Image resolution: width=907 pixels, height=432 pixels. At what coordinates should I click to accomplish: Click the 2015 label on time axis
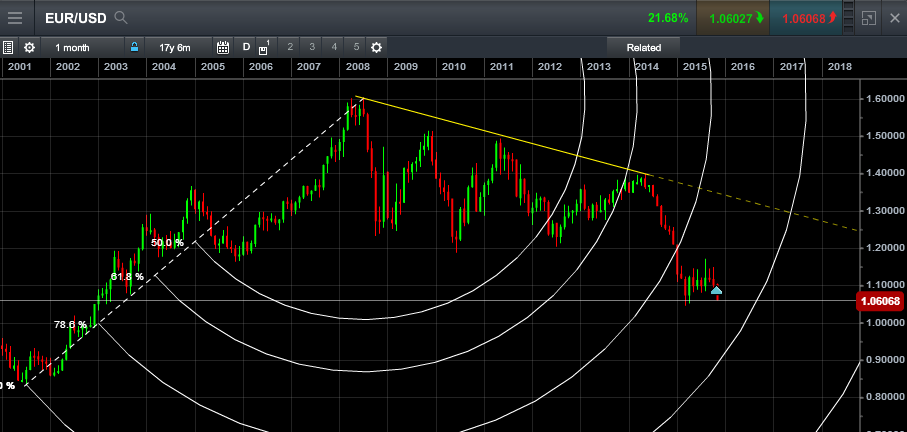694,67
